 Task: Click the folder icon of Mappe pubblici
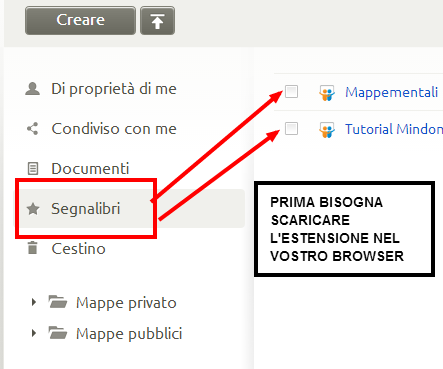(x=58, y=332)
